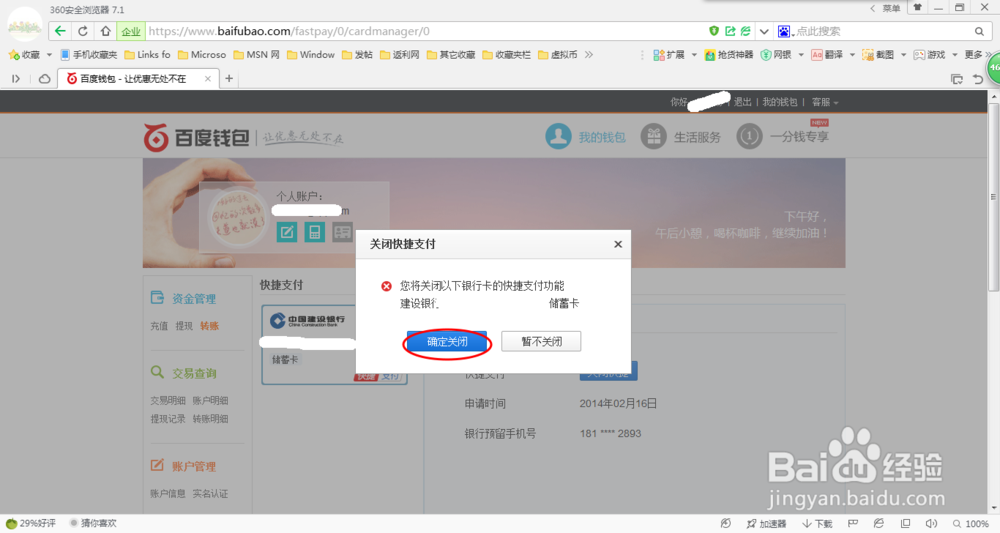Open the Links fo bookmark folder

pos(147,55)
